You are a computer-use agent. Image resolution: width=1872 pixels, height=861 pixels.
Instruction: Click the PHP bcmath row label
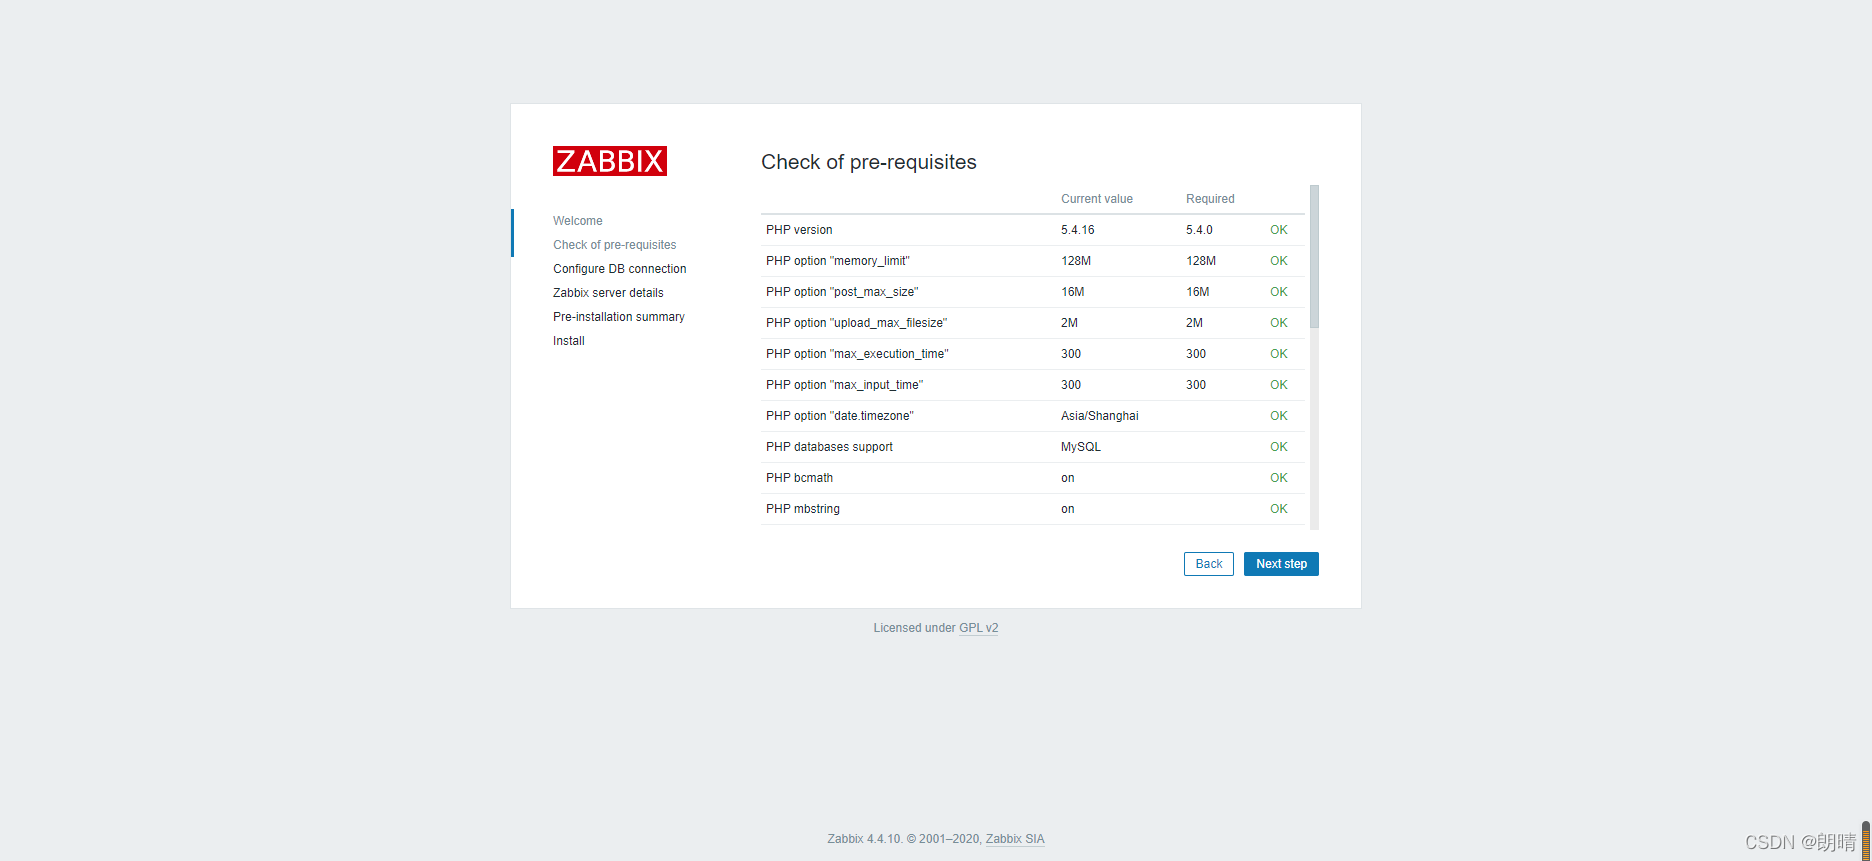point(799,478)
